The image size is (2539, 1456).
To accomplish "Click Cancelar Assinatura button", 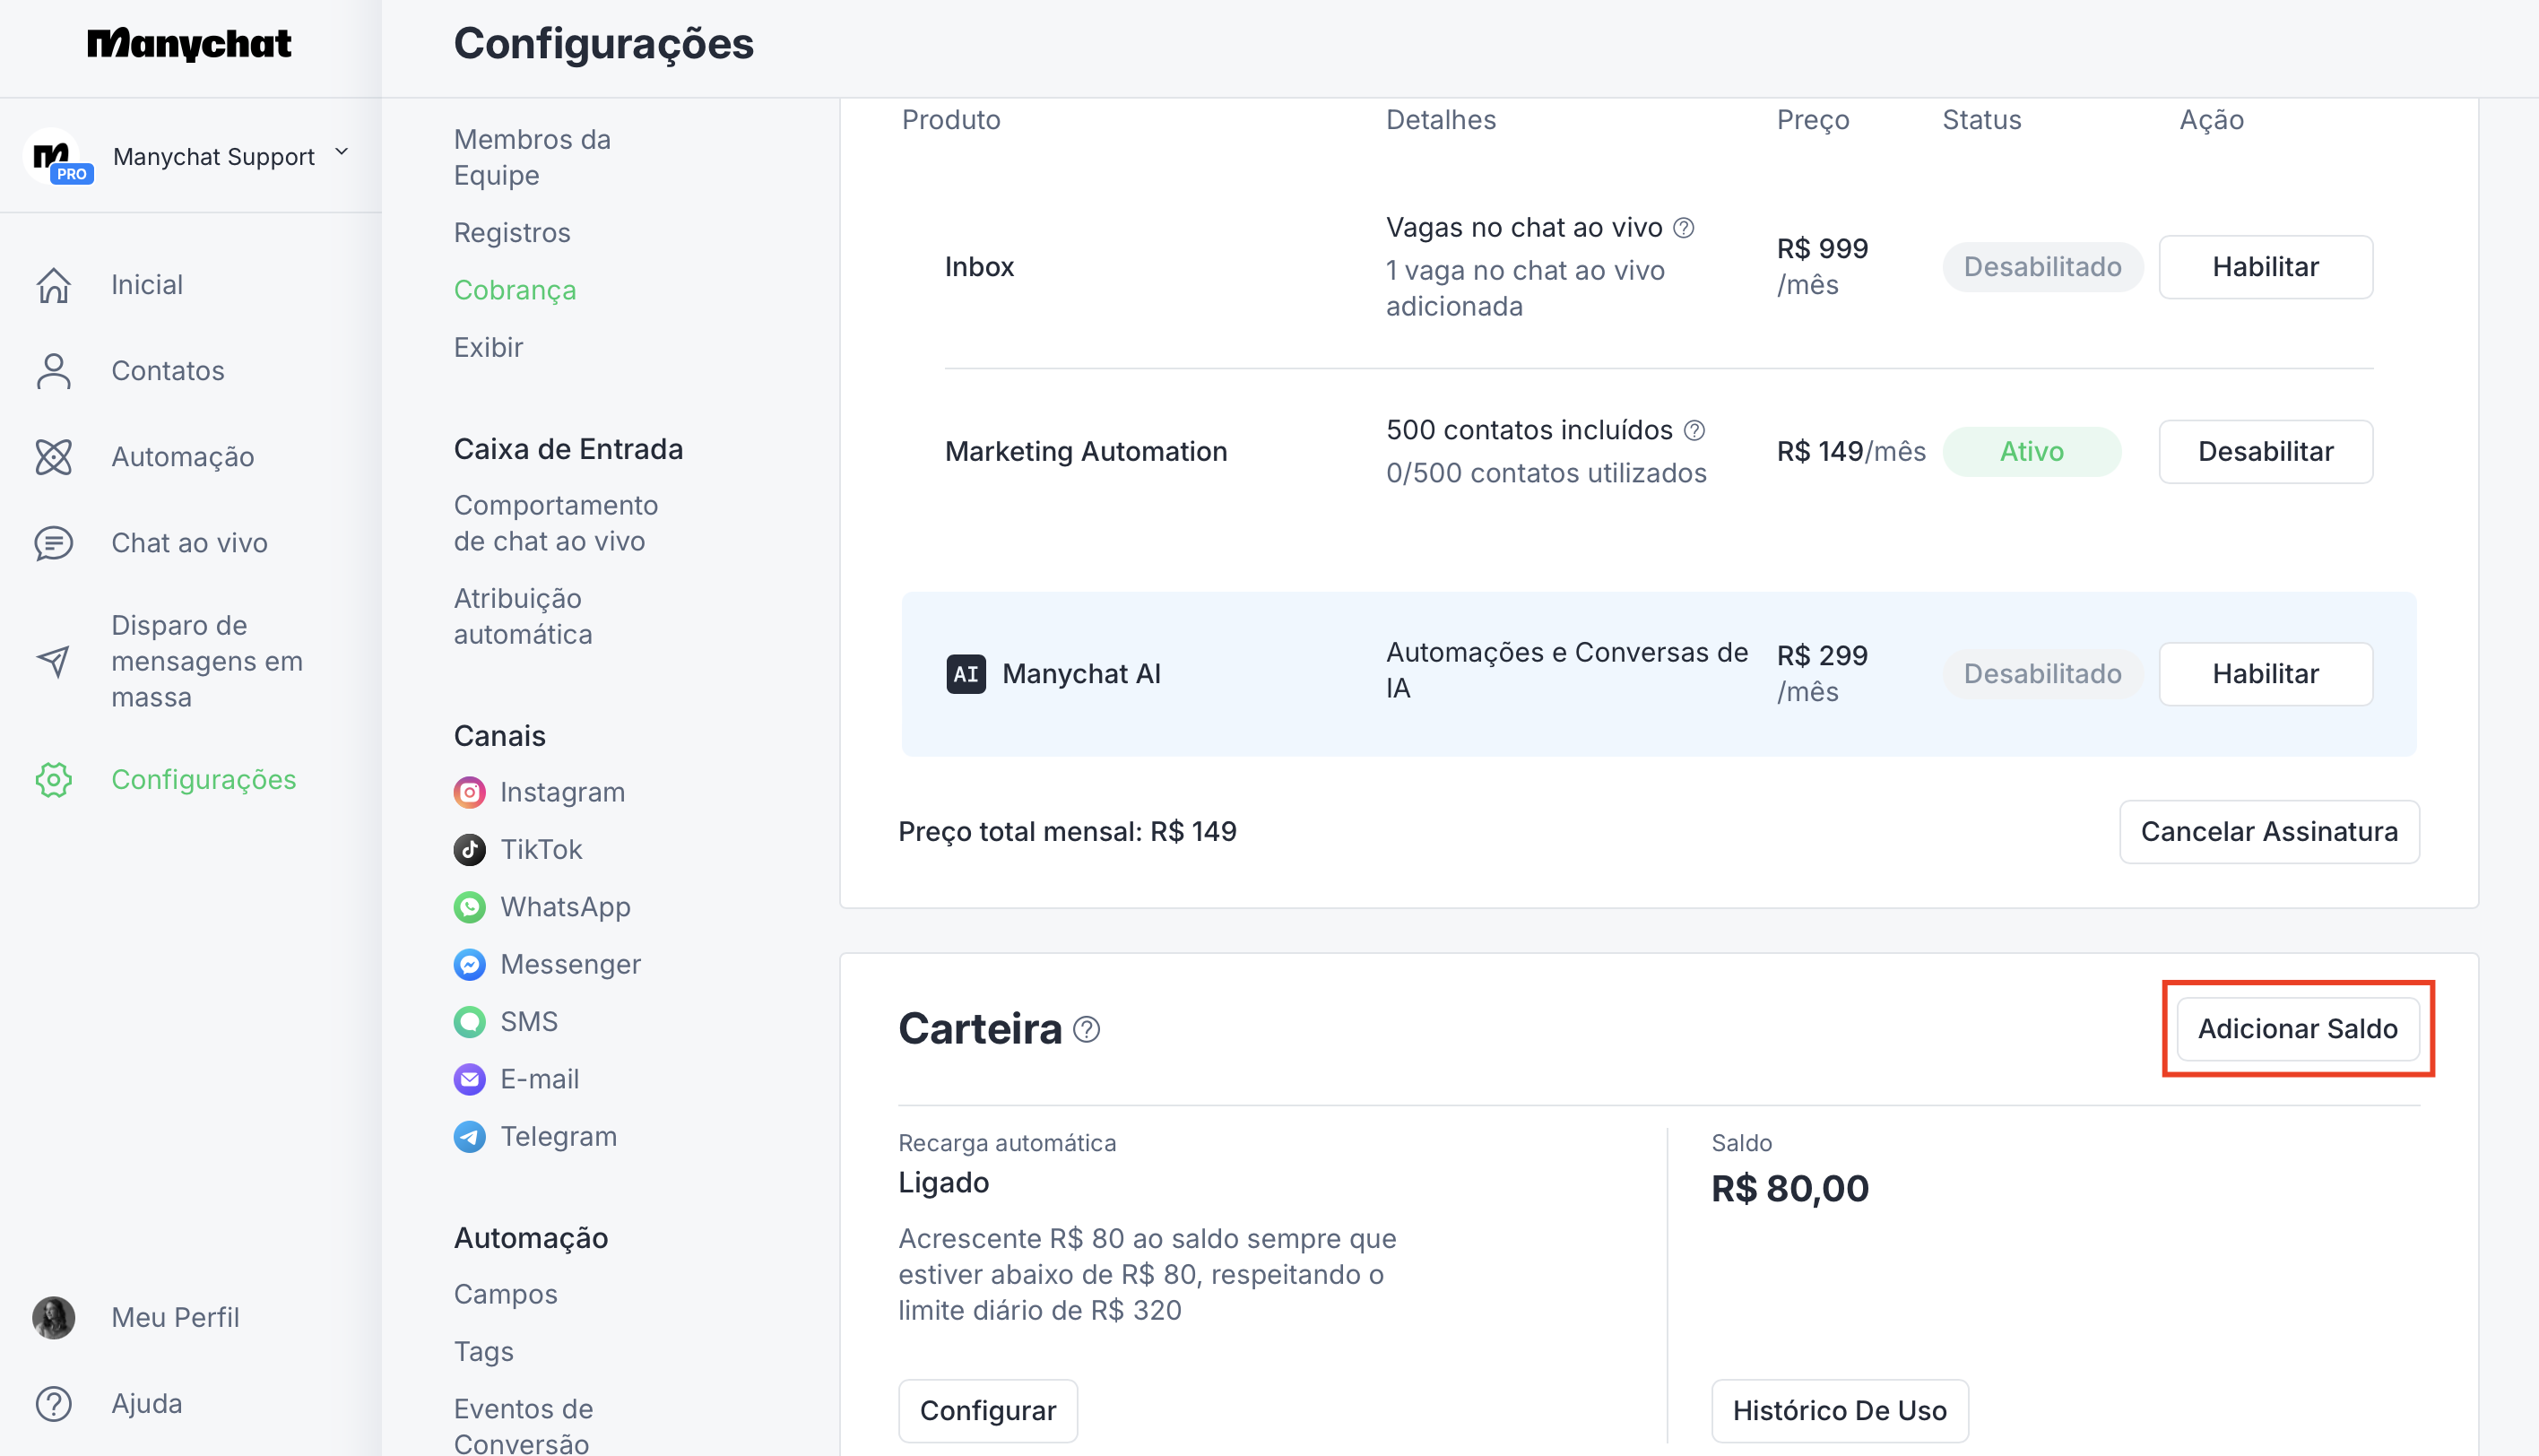I will click(x=2269, y=833).
